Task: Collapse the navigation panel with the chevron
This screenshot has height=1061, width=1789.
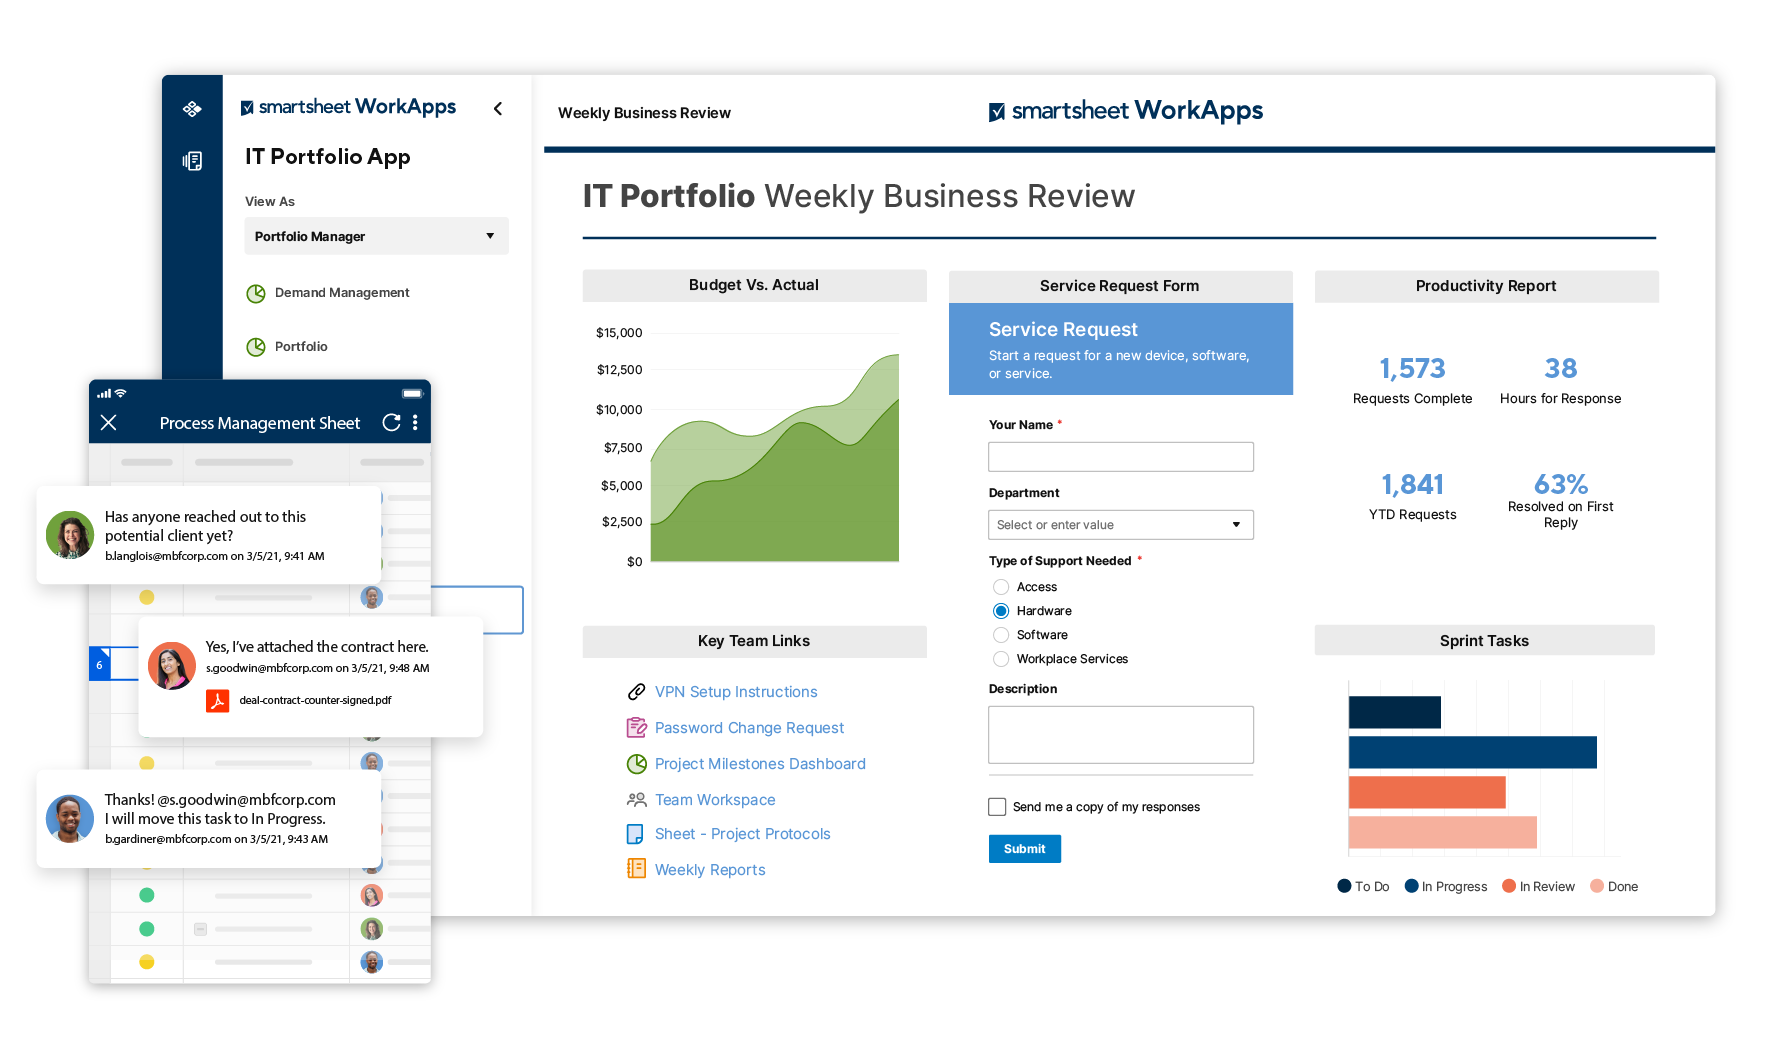Action: [498, 108]
